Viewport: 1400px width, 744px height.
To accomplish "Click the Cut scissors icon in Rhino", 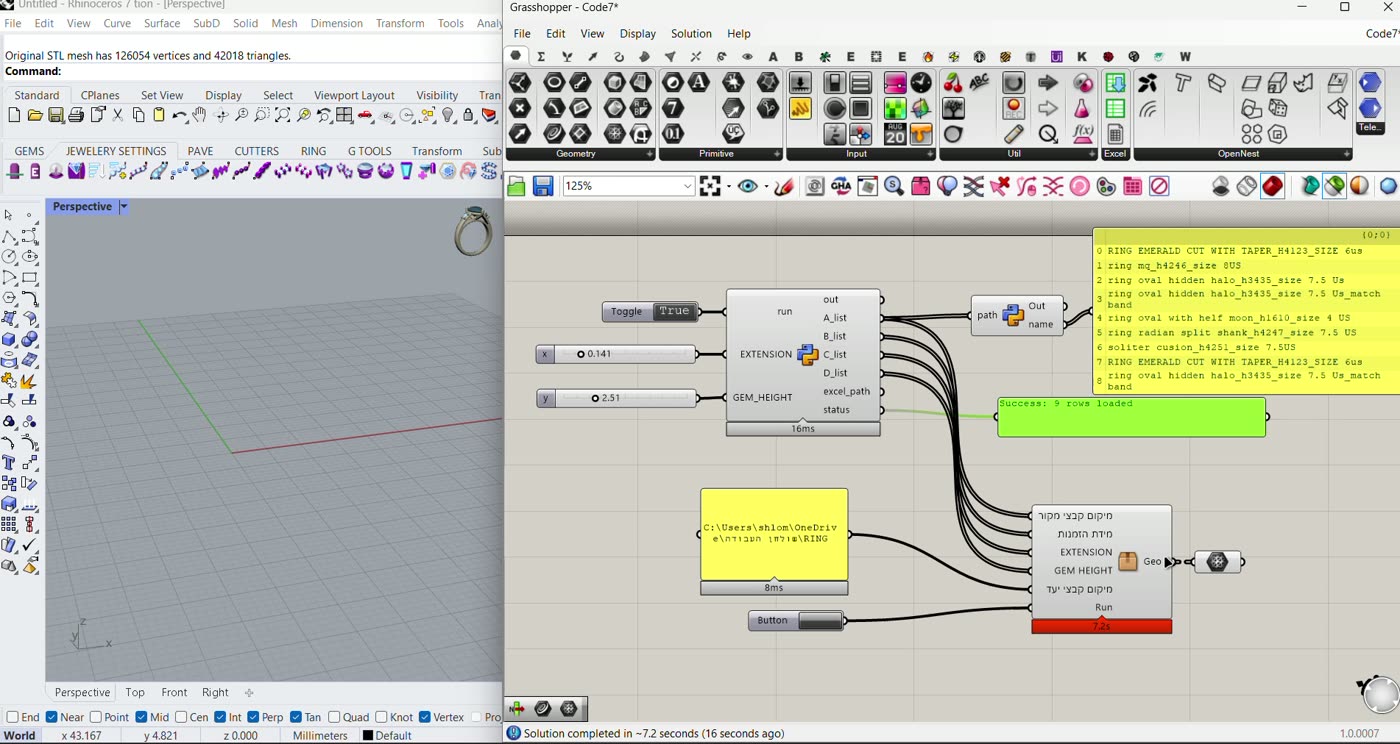I will [x=118, y=116].
